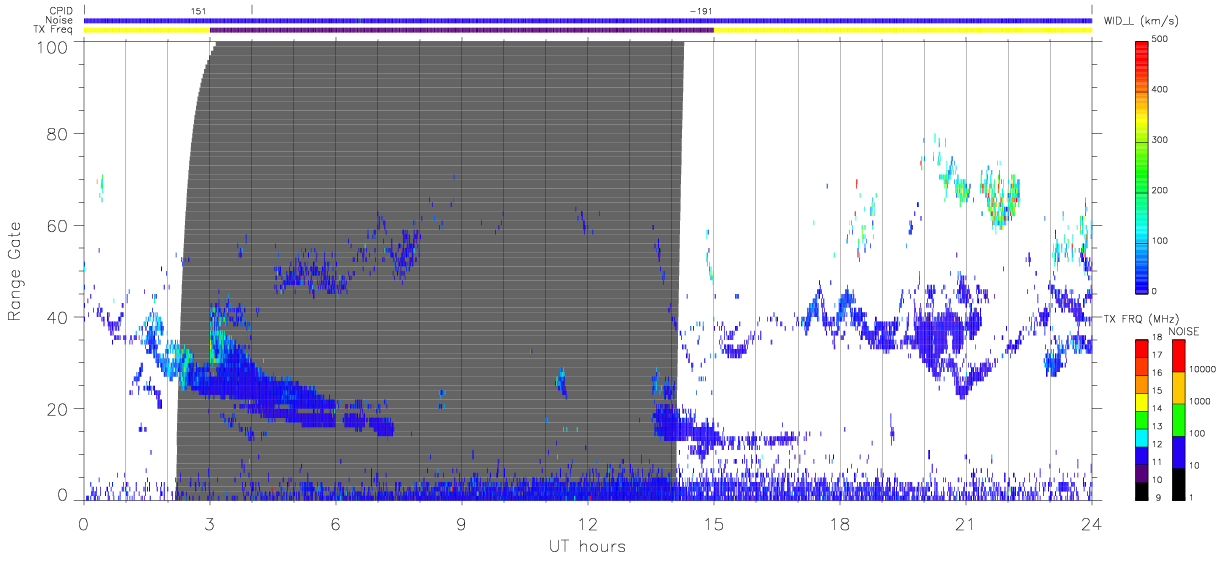Click the 60 tick label on Range Gate axis
Viewport: 1228px width, 567px height.
(58, 225)
